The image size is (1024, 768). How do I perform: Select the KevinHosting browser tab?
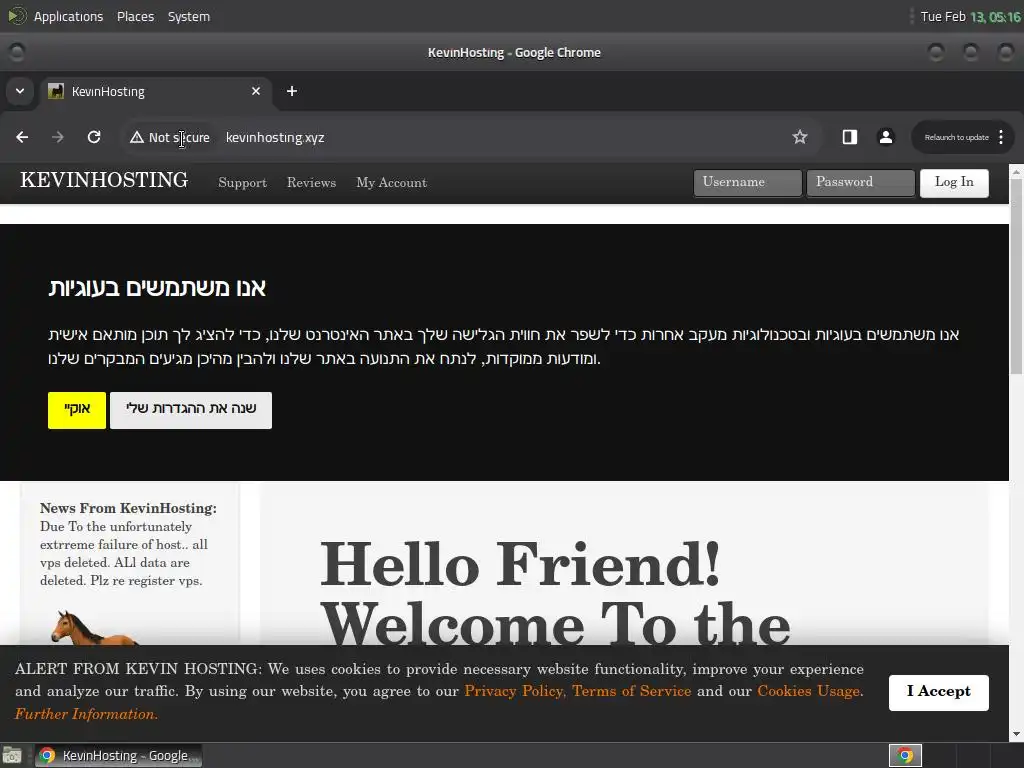(x=155, y=91)
